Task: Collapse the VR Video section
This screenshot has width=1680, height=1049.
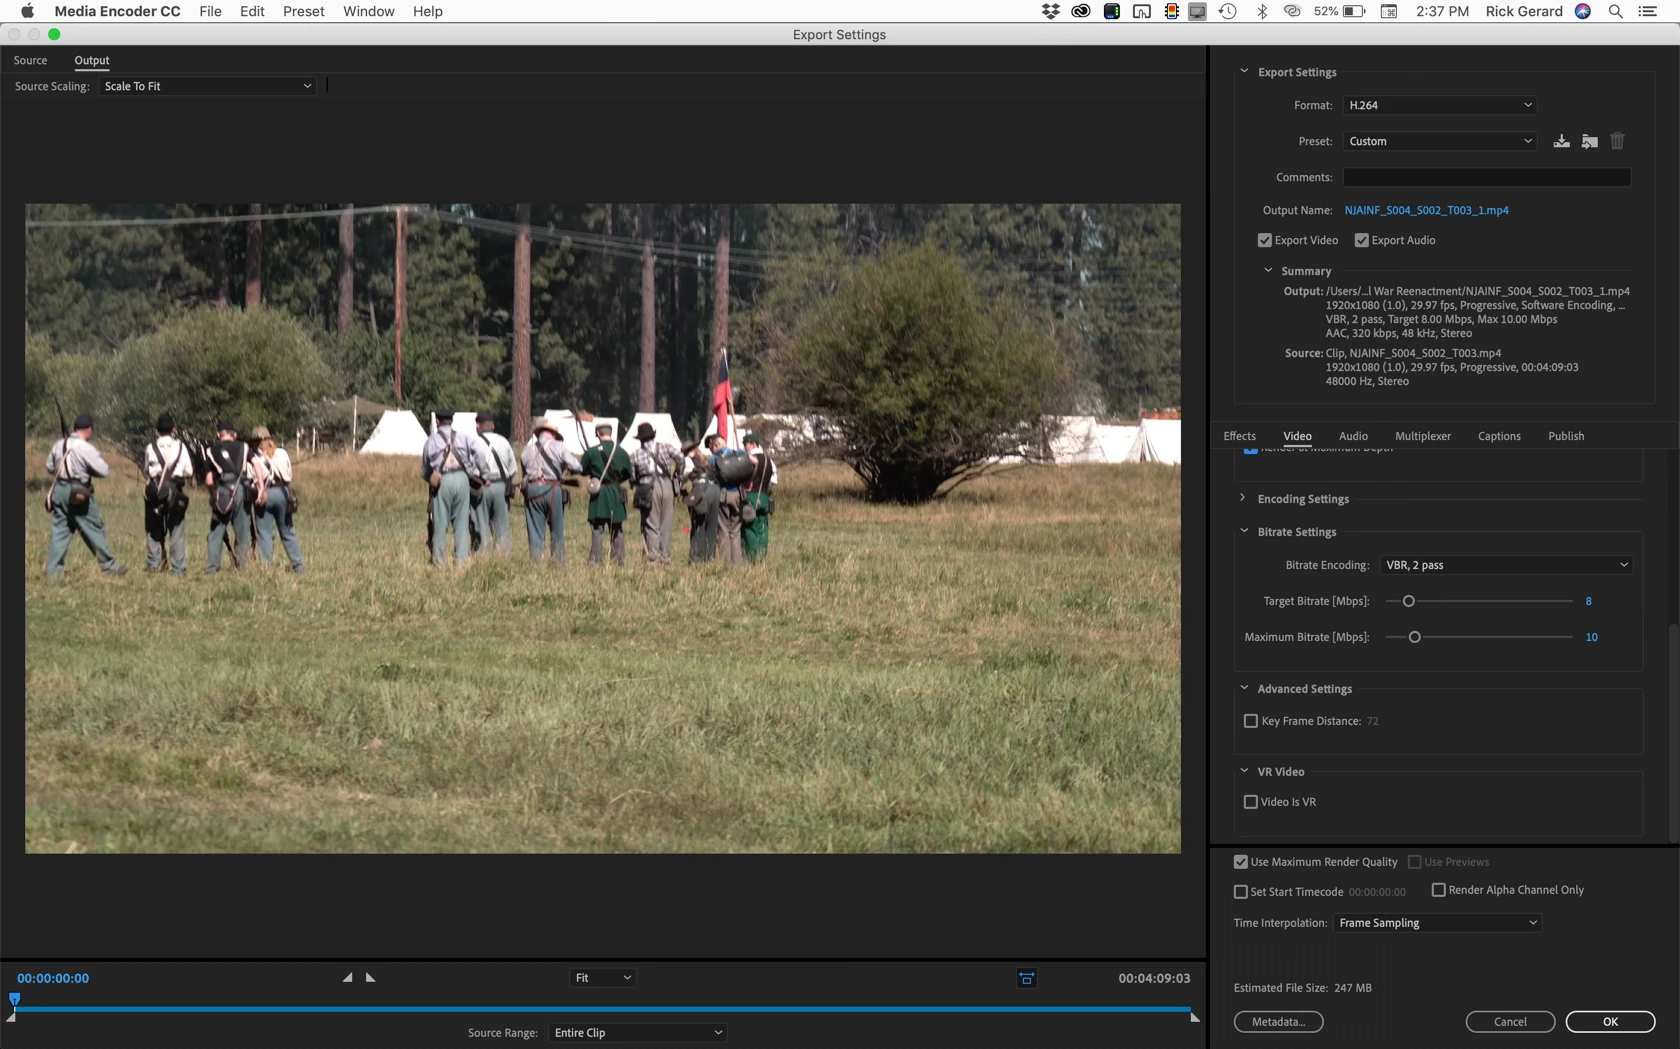Action: [x=1244, y=771]
